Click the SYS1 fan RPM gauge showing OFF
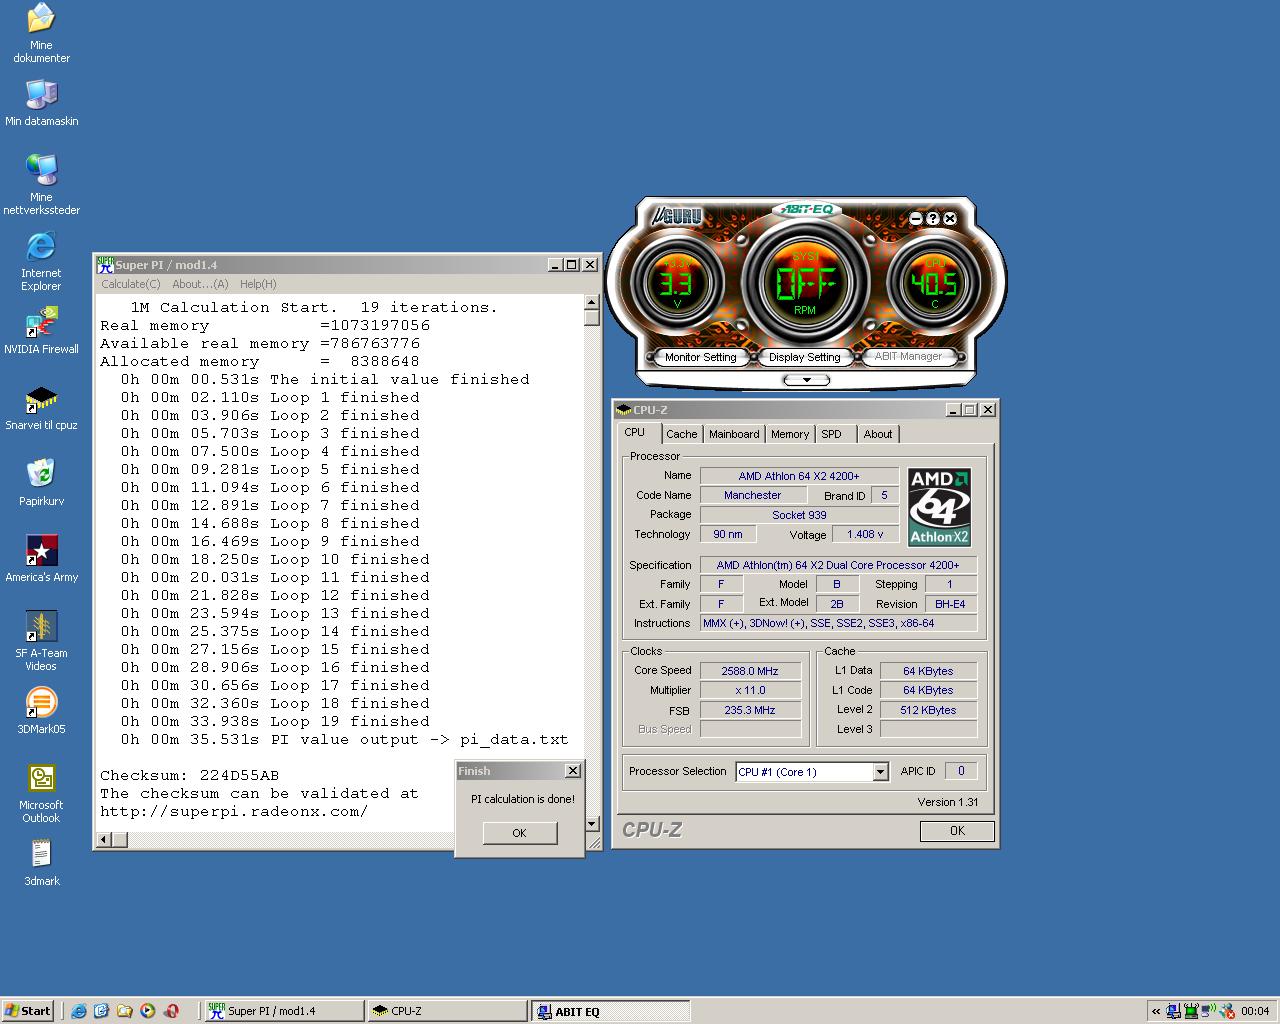The width and height of the screenshot is (1280, 1024). coord(805,283)
